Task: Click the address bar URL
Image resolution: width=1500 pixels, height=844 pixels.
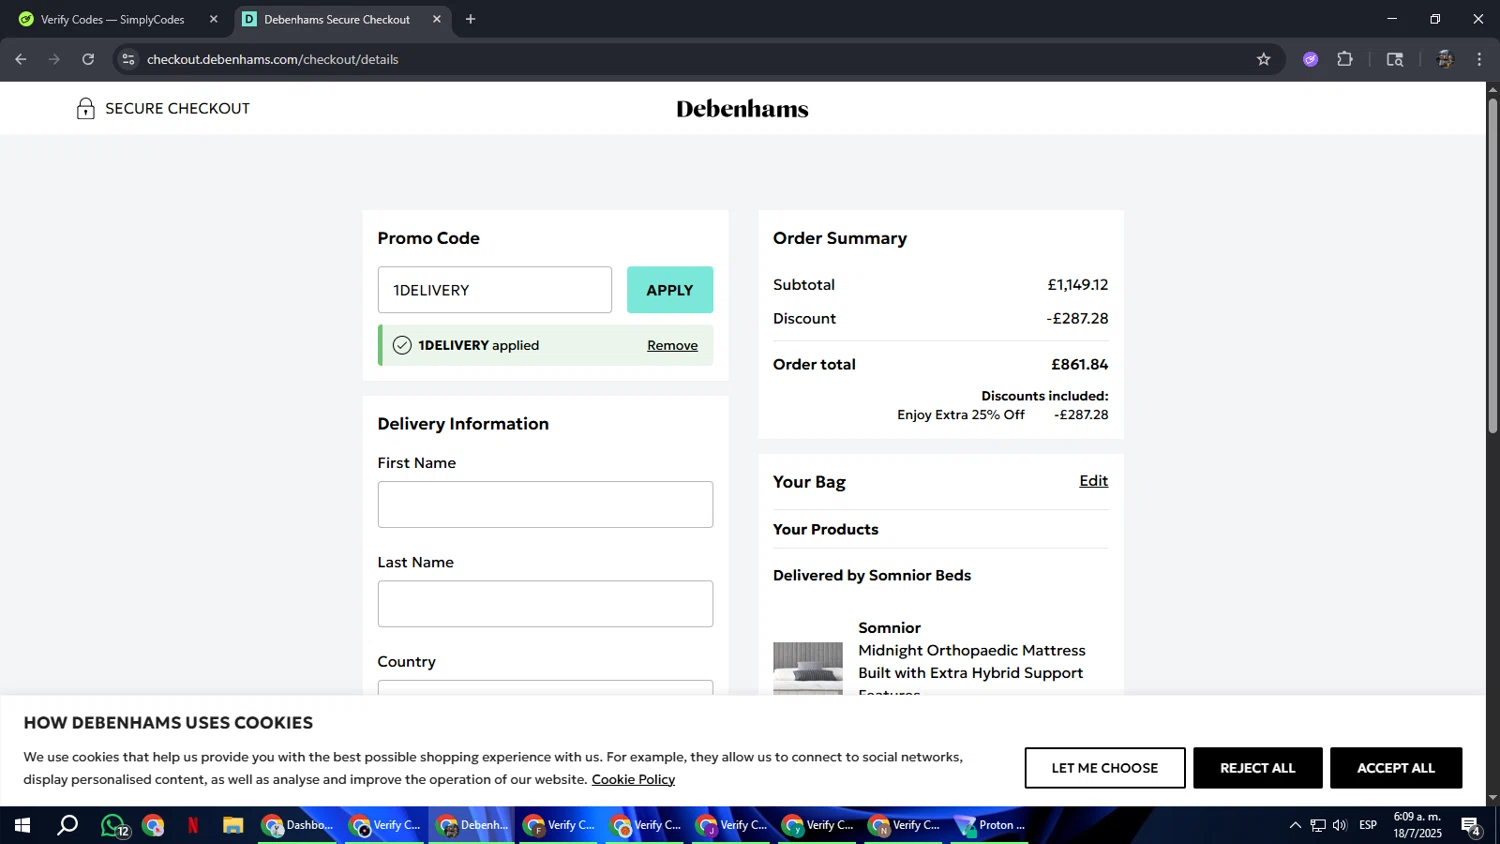Action: tap(273, 59)
